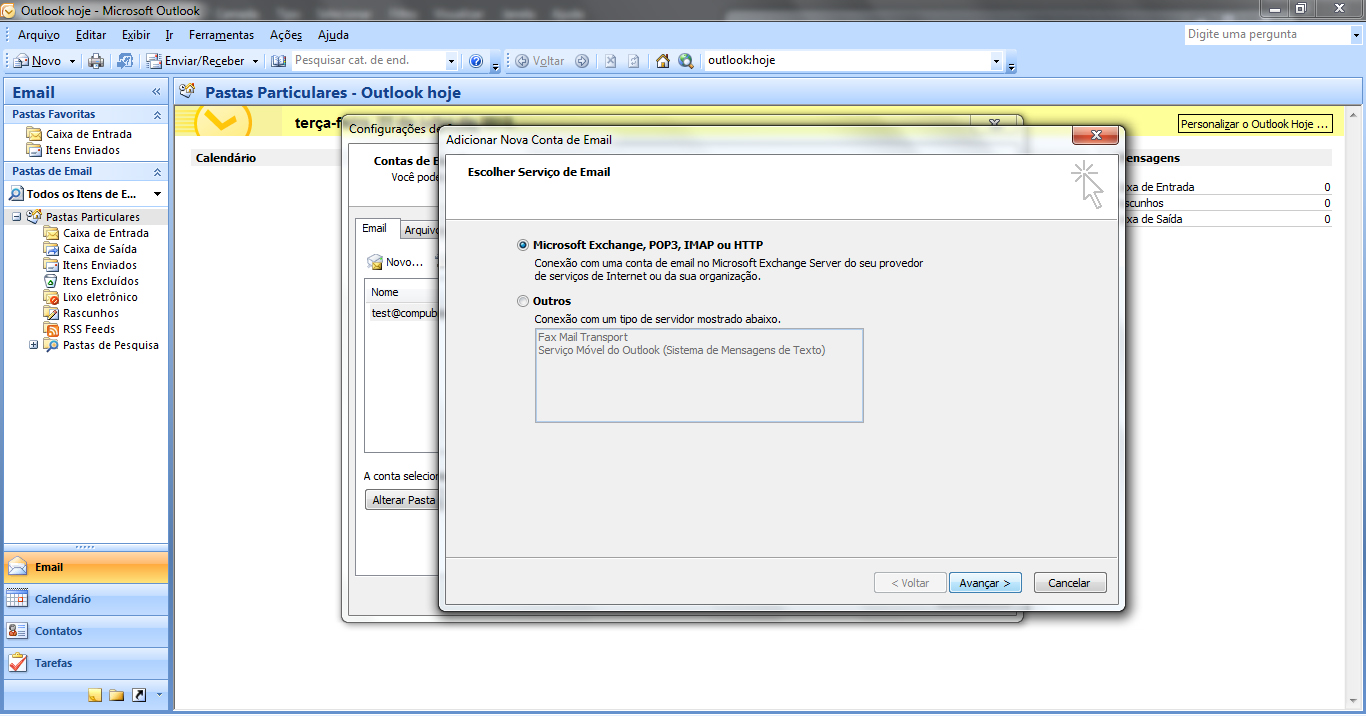Open the Editar menu
Viewport: 1366px width, 716px height.
pos(91,35)
